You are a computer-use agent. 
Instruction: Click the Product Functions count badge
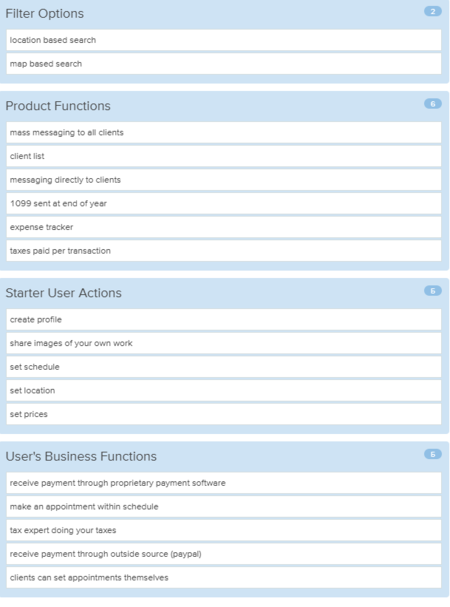[433, 104]
